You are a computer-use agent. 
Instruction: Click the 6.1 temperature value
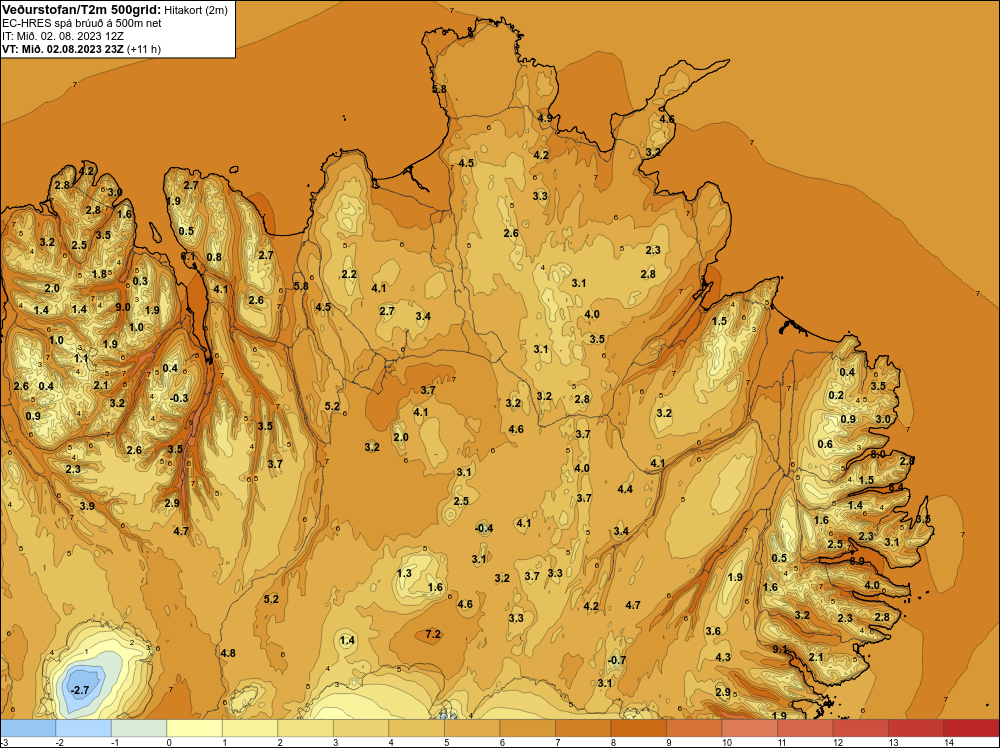pyautogui.click(x=188, y=256)
